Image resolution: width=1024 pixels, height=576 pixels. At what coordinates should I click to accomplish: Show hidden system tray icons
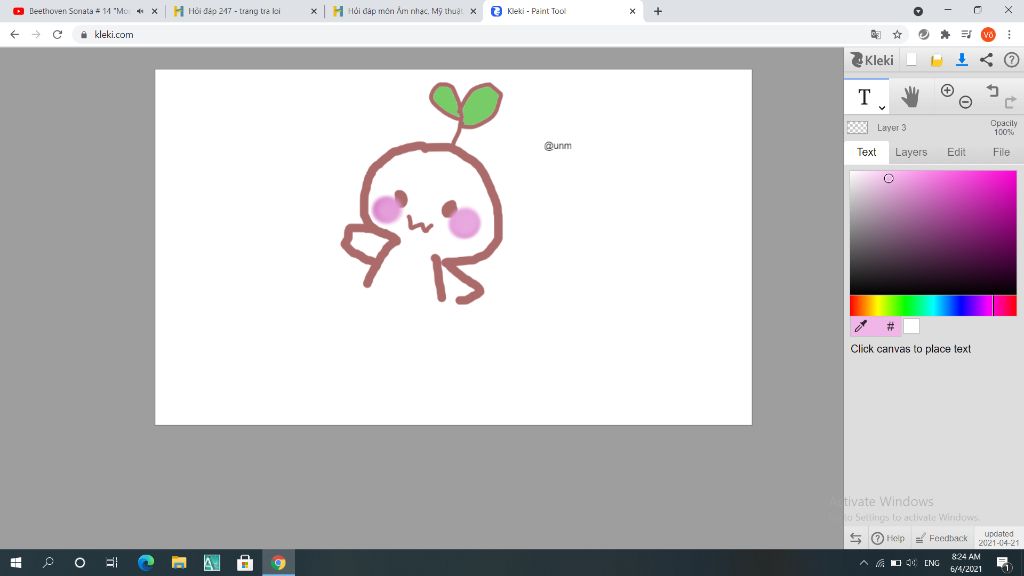coord(863,563)
